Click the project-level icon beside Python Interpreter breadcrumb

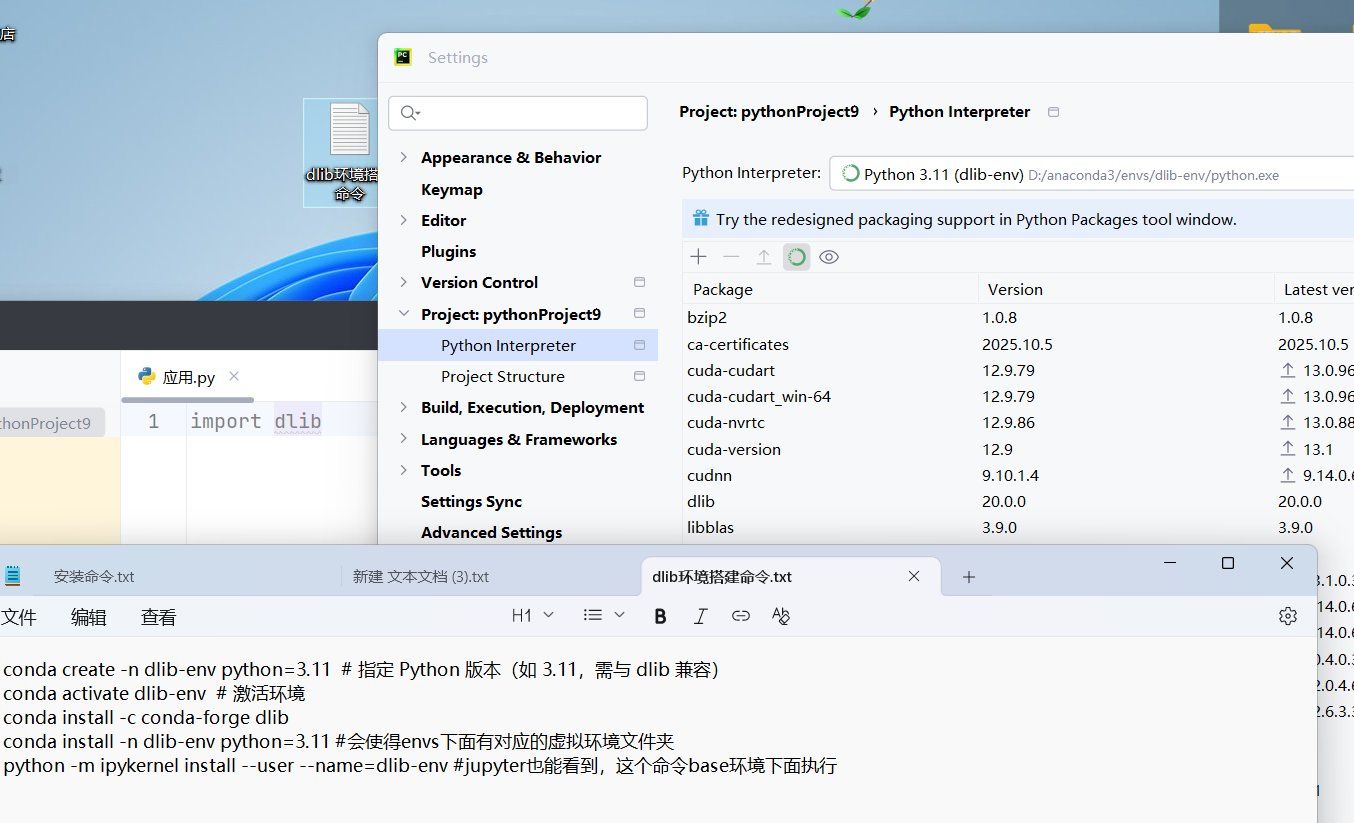1053,112
